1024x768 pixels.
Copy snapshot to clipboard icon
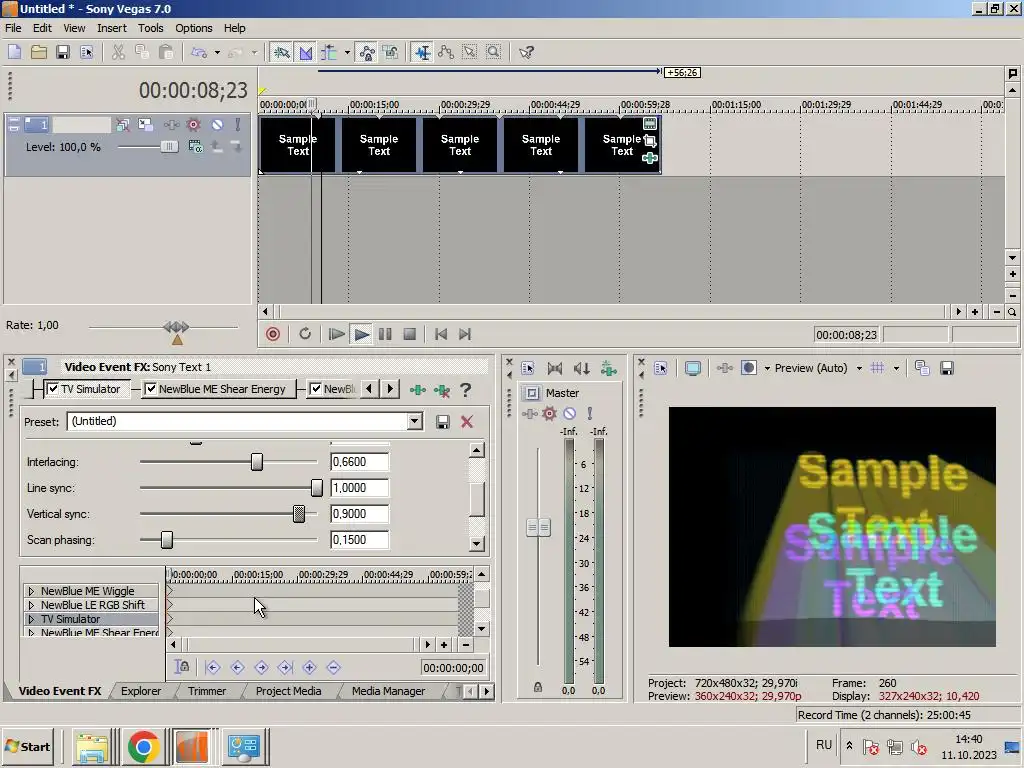click(922, 368)
